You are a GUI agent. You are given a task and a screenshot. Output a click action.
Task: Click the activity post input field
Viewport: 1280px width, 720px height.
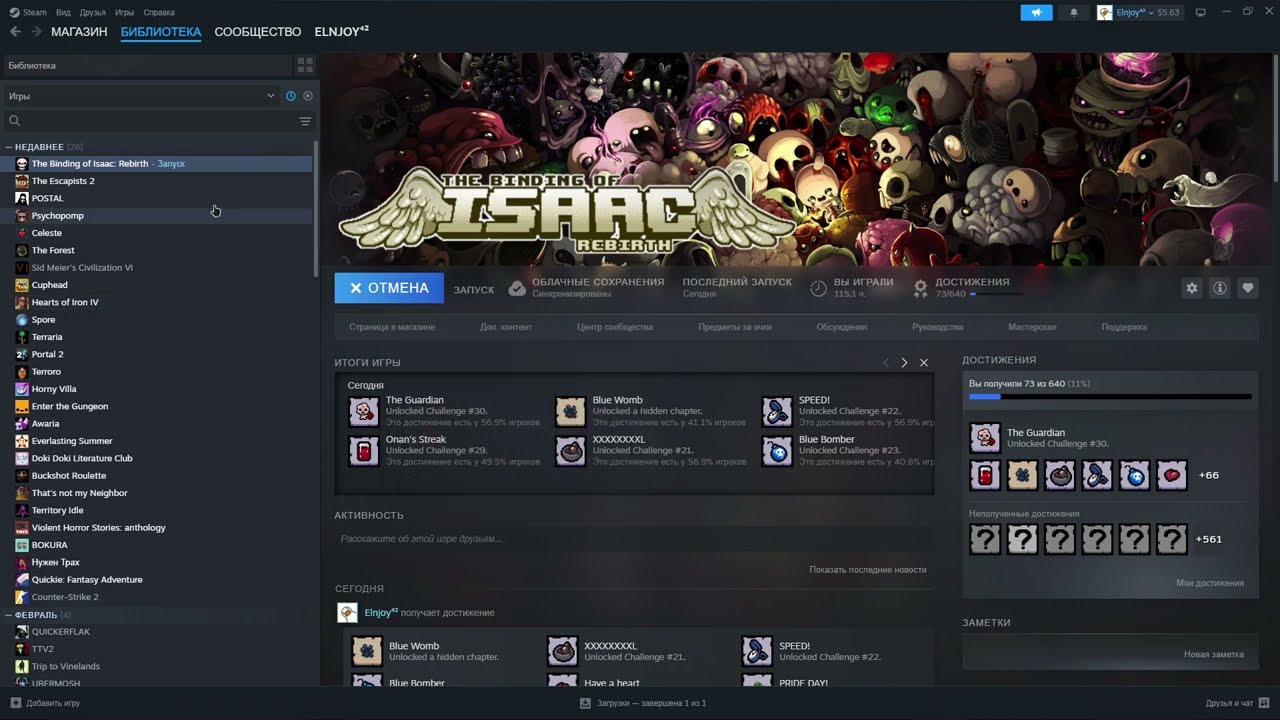[x=634, y=539]
